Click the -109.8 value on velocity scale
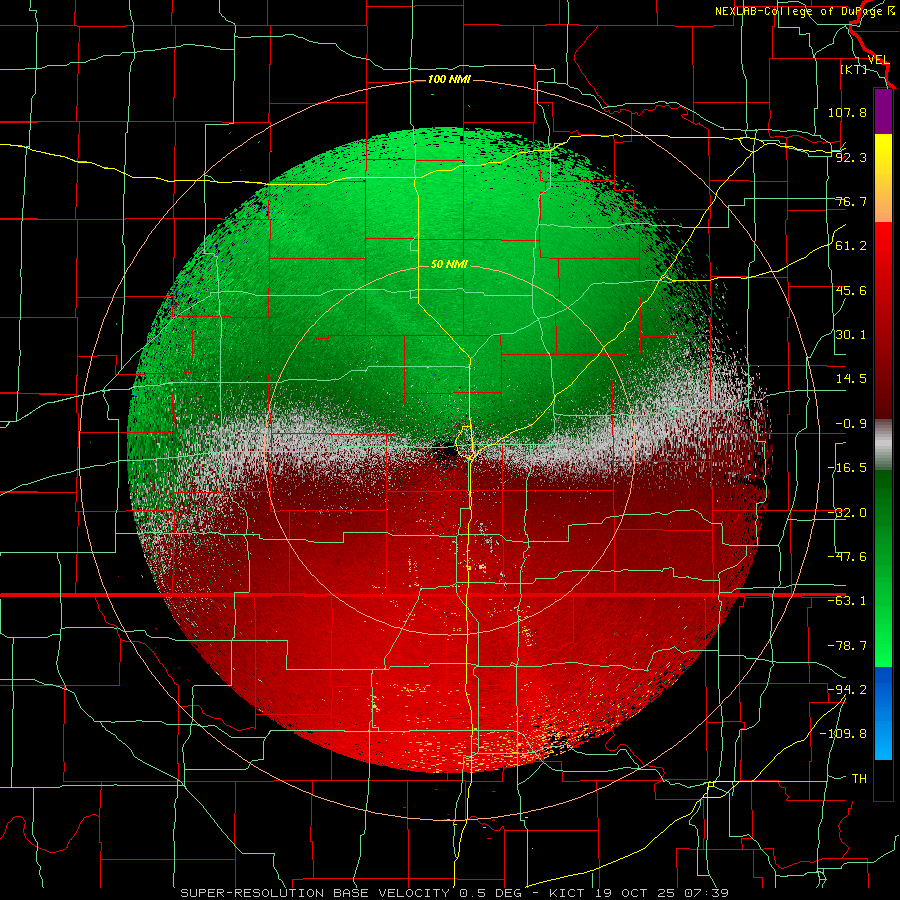This screenshot has width=900, height=900. 843,734
